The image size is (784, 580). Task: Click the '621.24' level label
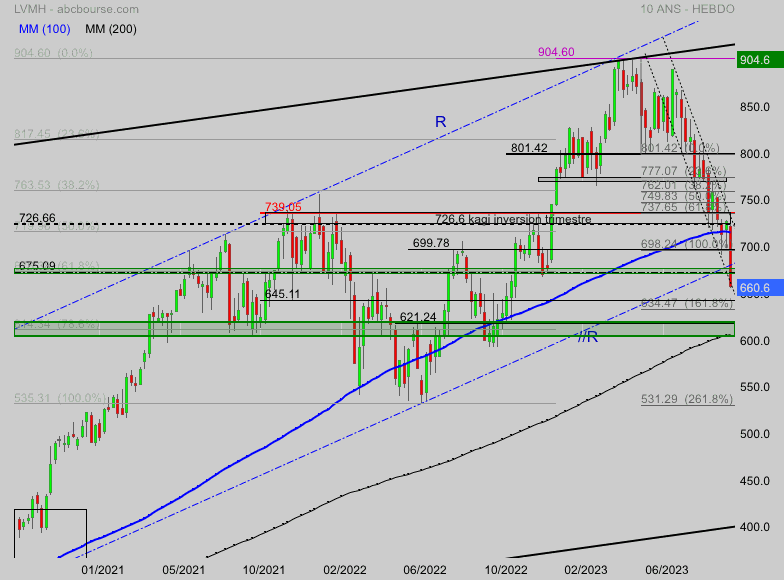[x=418, y=317]
